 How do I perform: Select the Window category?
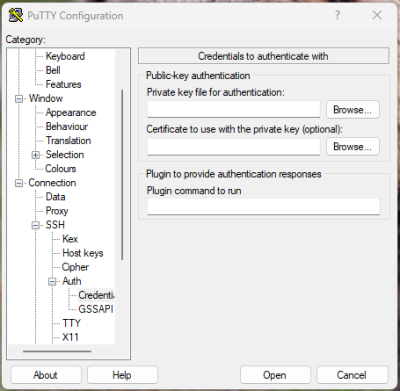(x=46, y=98)
